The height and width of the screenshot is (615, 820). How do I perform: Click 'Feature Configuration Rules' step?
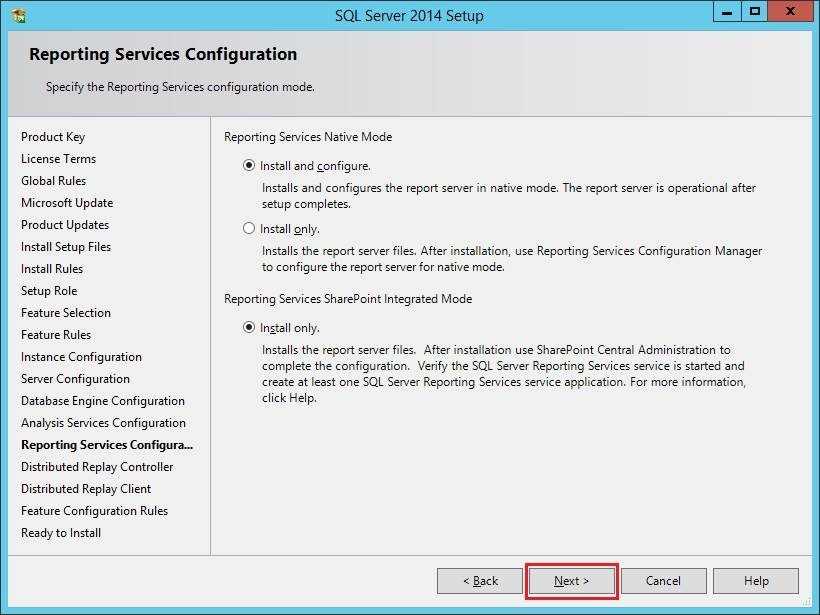point(95,511)
